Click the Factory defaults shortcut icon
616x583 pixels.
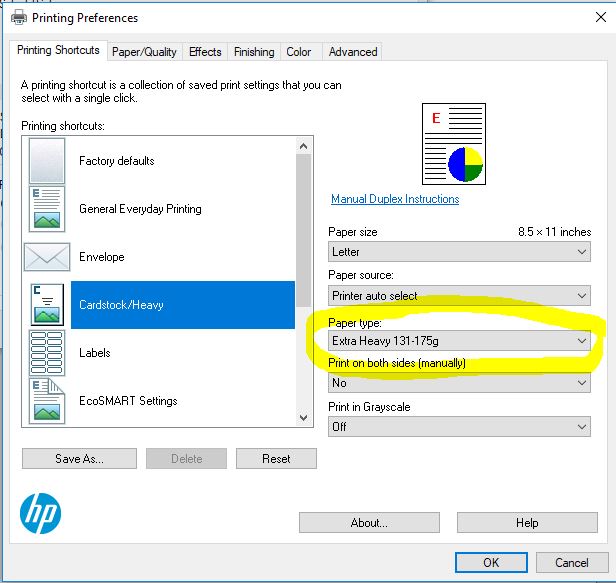47,161
